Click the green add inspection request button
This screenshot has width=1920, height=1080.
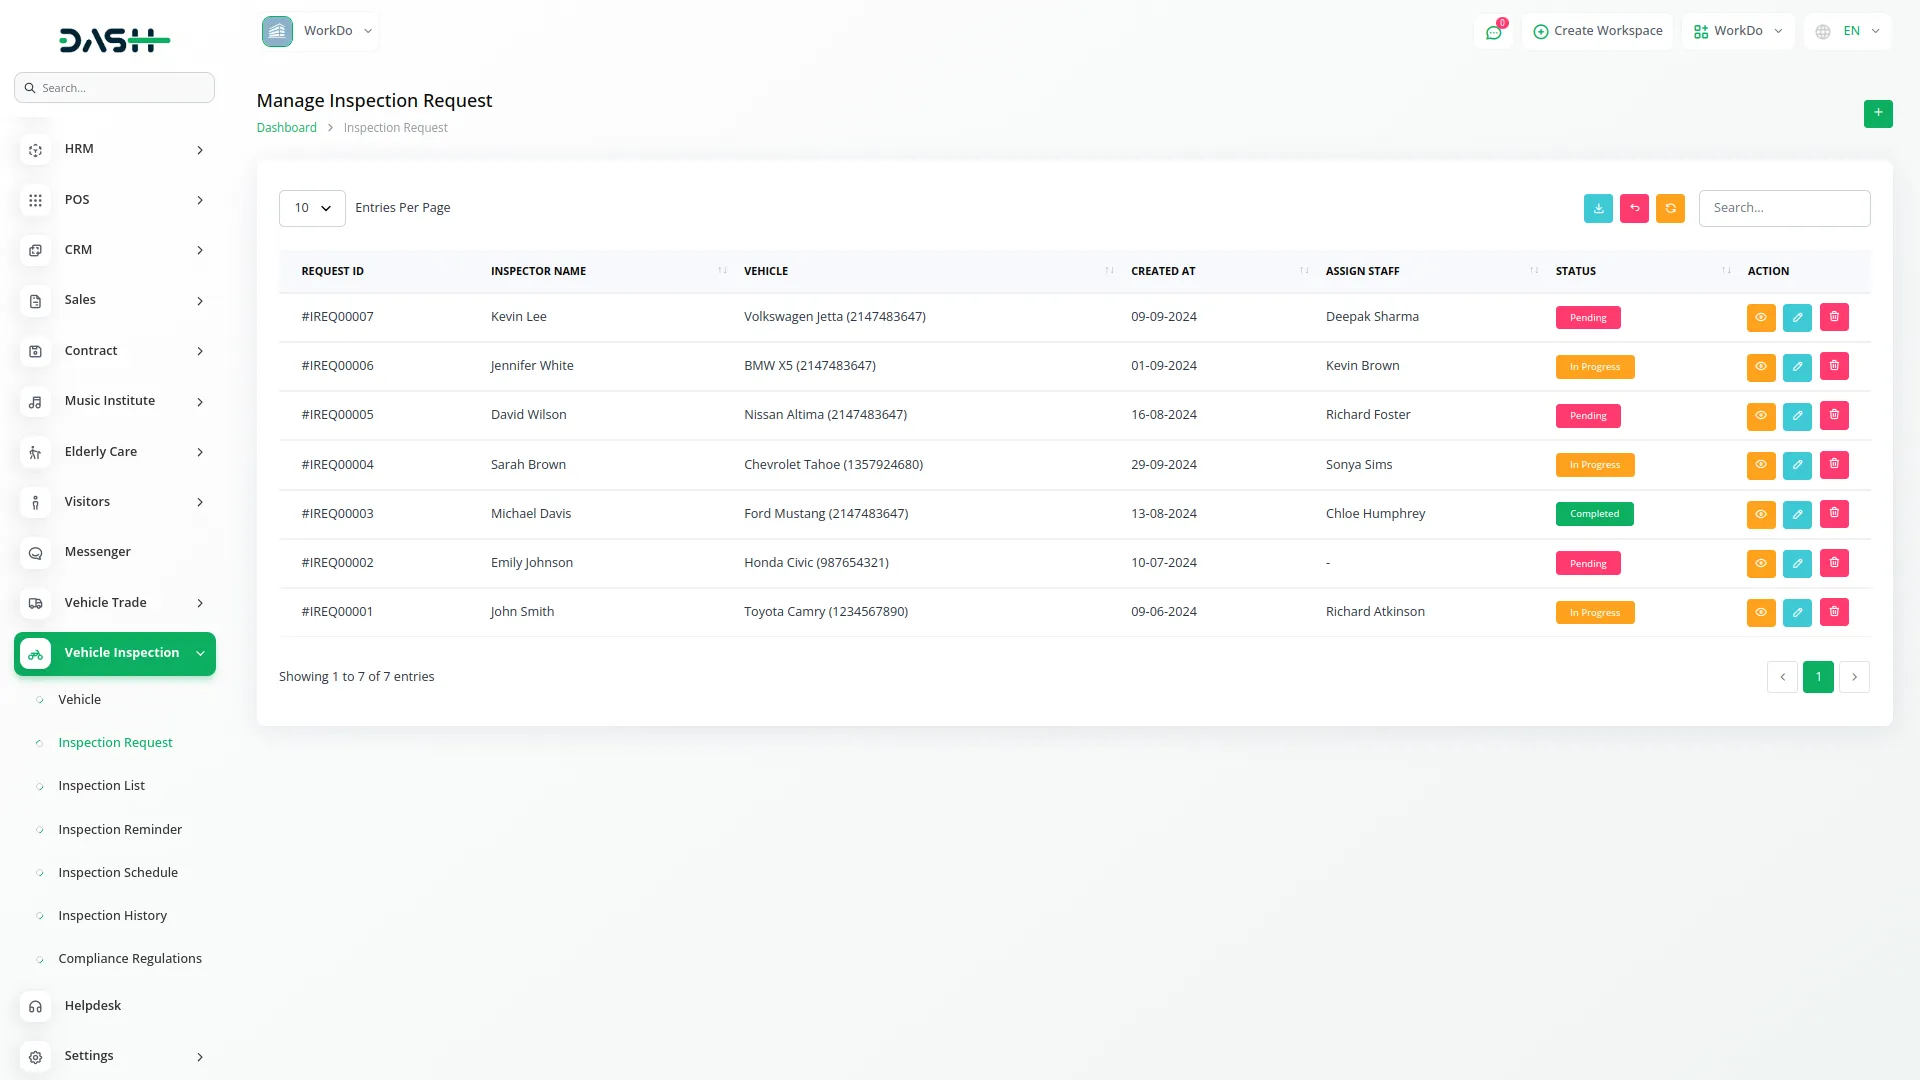(x=1877, y=113)
